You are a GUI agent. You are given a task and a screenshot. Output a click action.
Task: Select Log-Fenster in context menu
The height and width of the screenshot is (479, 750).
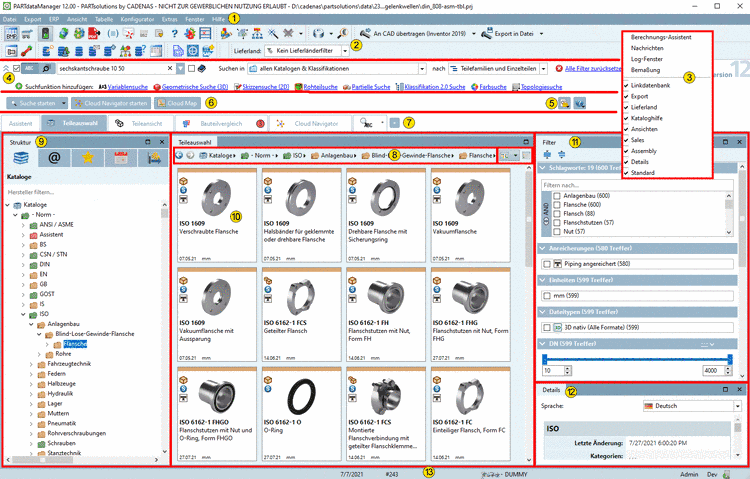[646, 59]
